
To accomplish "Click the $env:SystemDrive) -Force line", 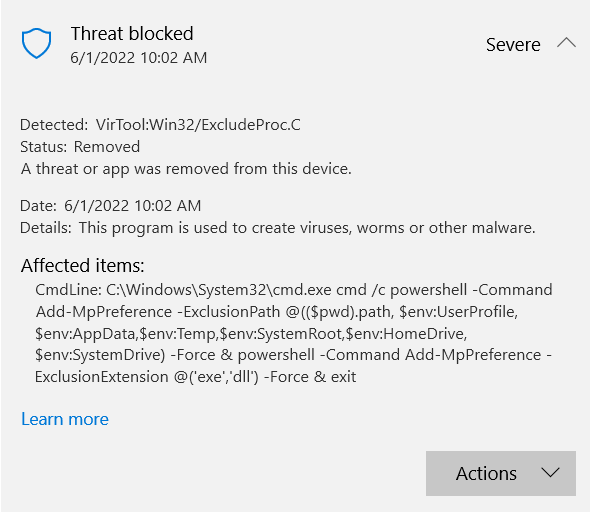I will click(x=293, y=355).
